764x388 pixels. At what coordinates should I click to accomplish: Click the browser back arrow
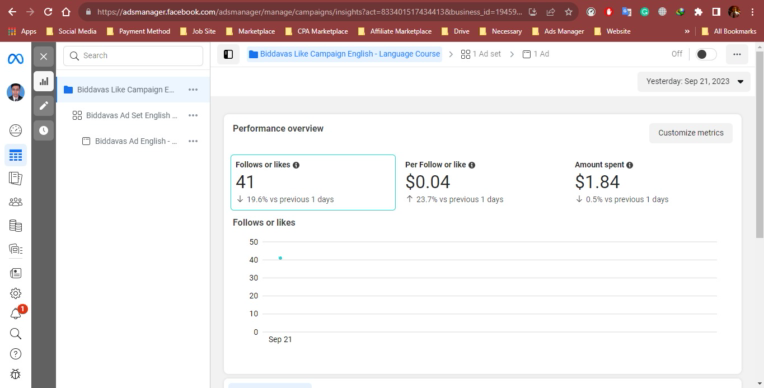pos(12,12)
